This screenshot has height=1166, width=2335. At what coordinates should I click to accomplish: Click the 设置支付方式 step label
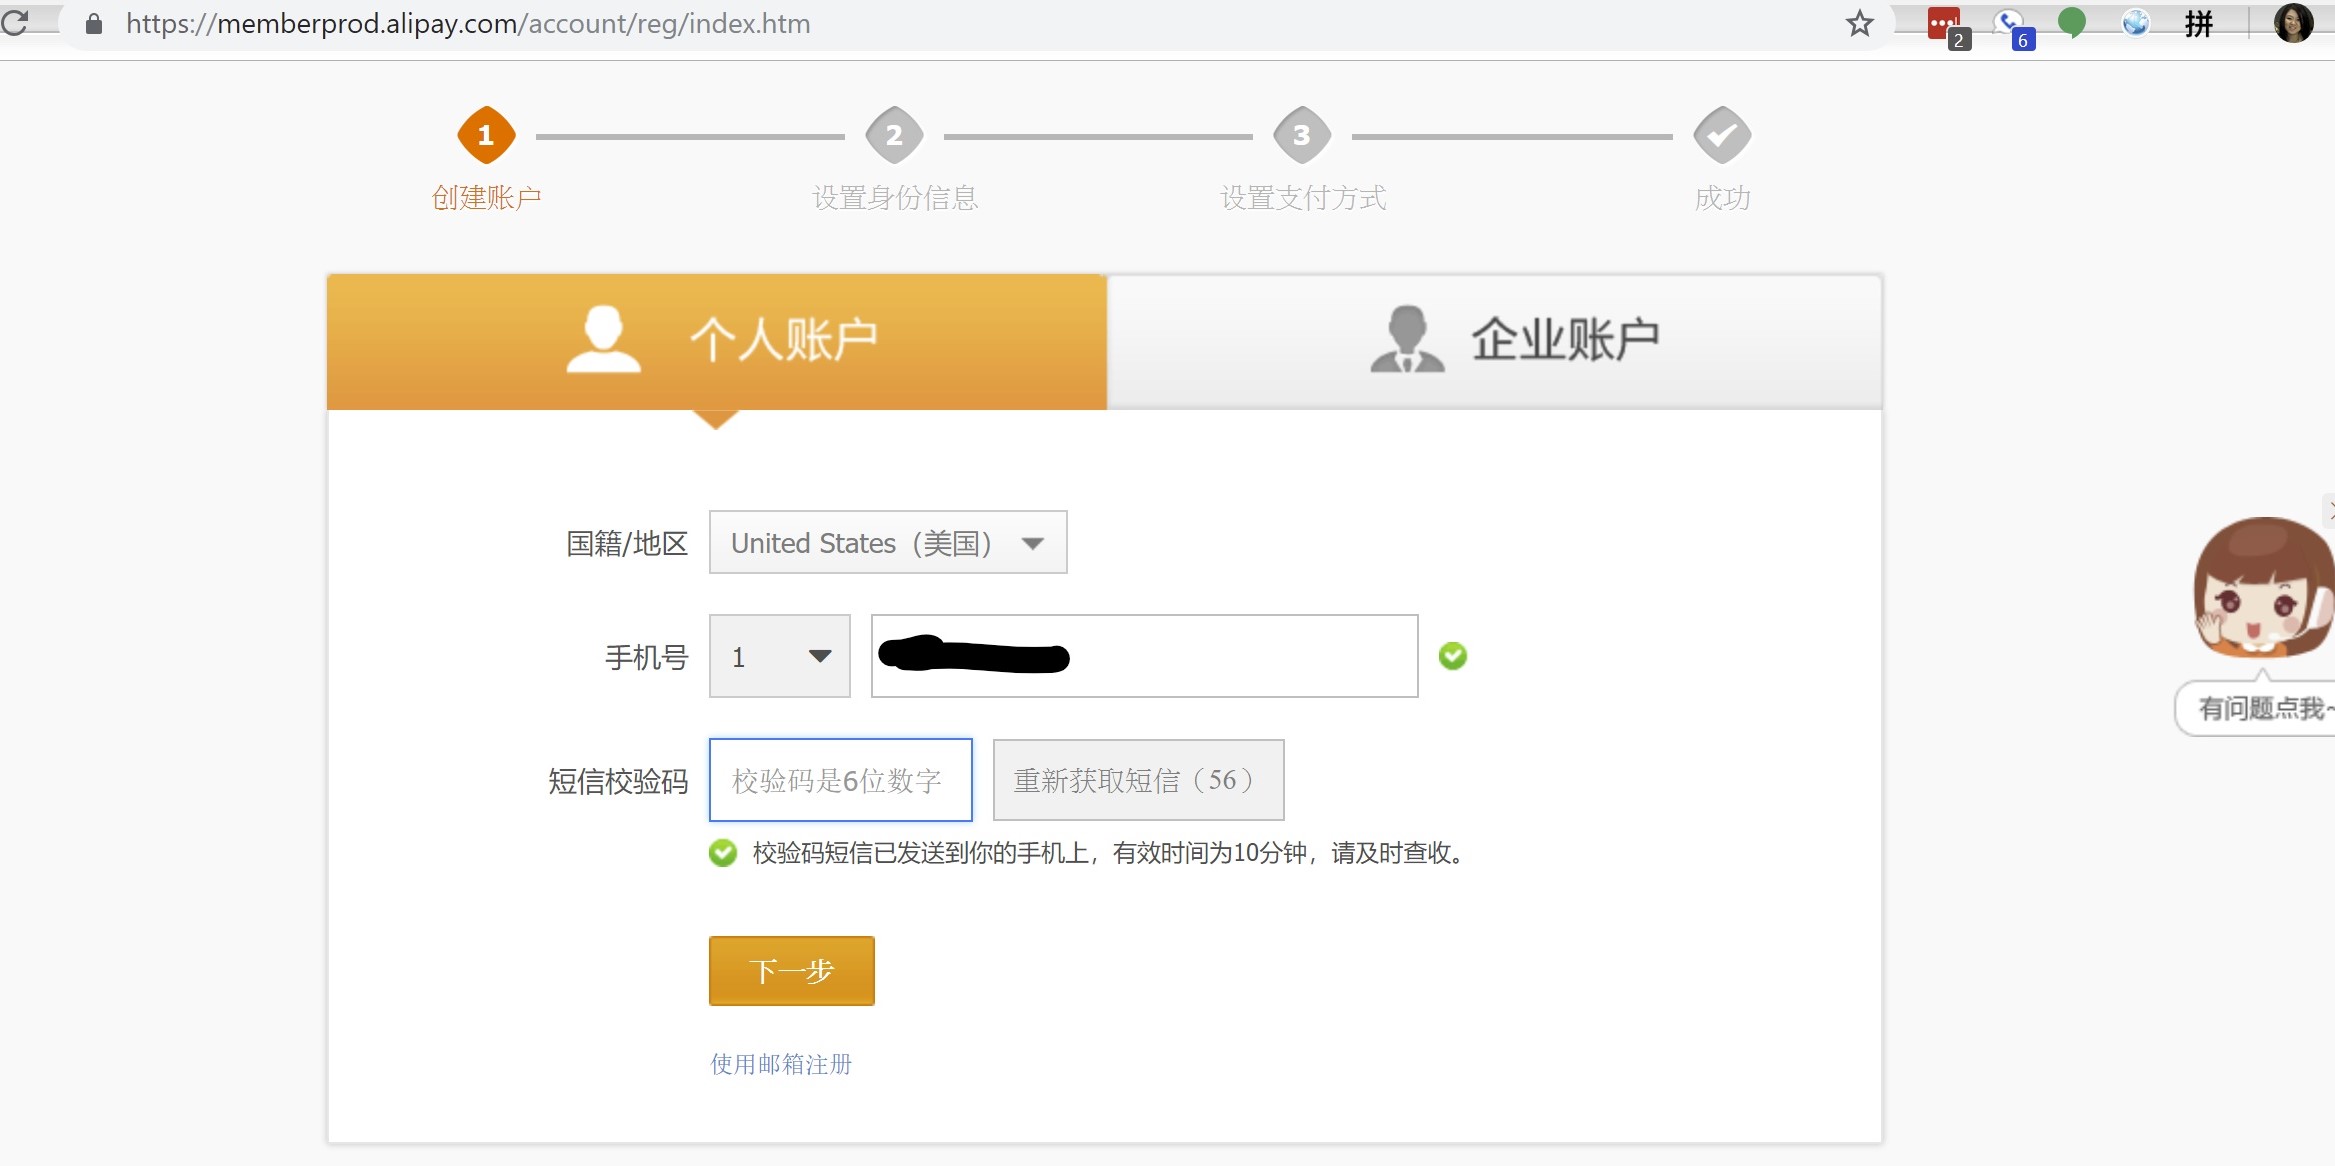tap(1303, 198)
